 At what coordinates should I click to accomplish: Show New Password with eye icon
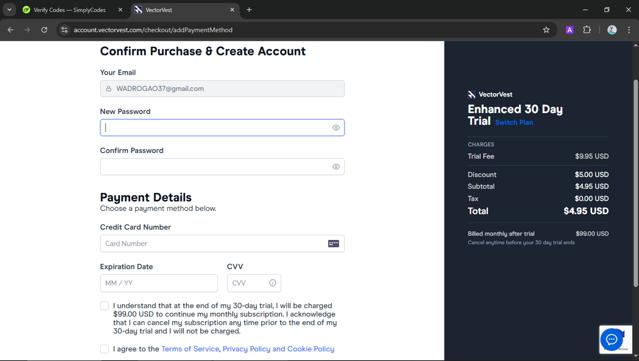click(336, 128)
